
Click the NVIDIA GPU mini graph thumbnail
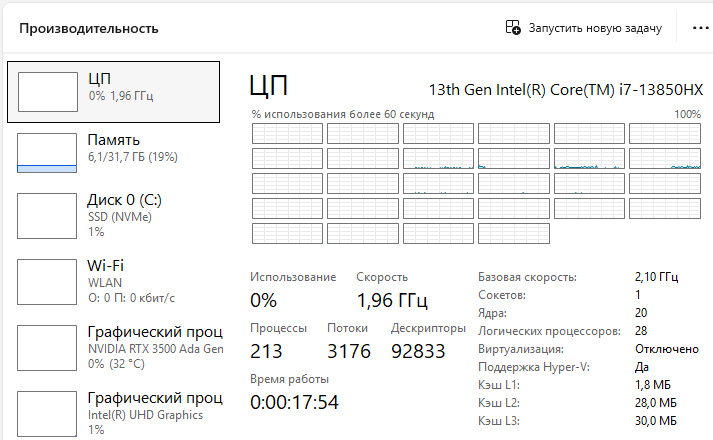[47, 348]
